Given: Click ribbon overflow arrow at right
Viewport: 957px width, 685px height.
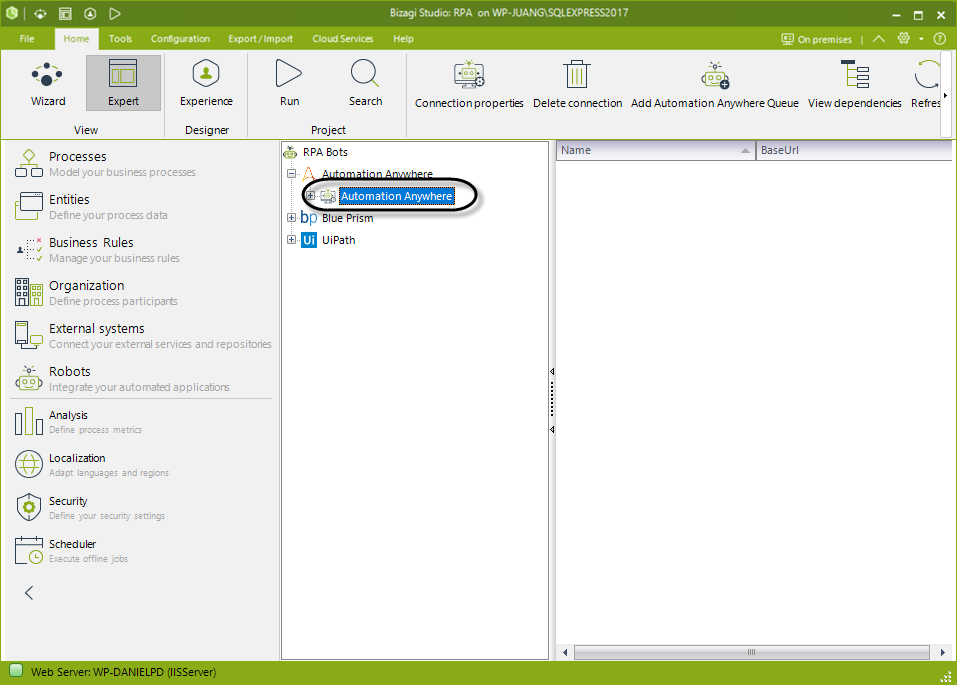Looking at the screenshot, I should (945, 95).
